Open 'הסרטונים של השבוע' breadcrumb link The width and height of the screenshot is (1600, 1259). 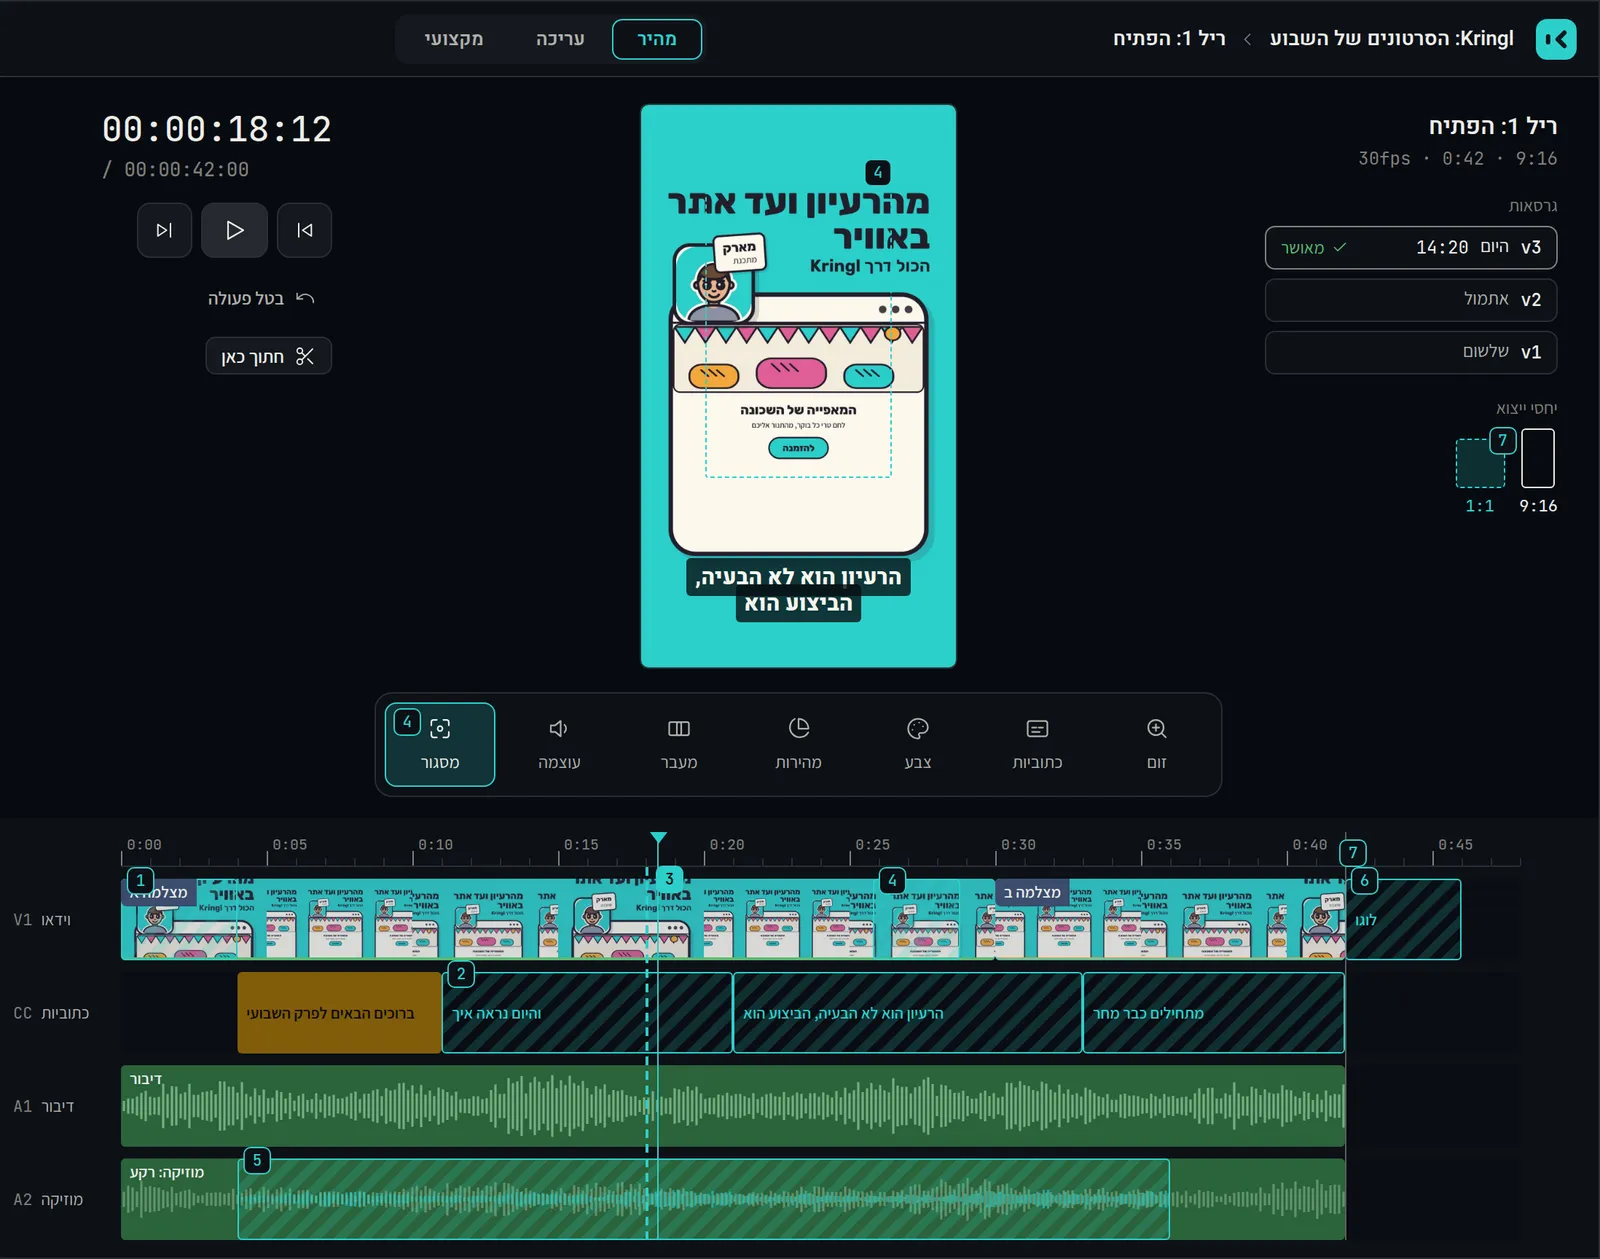[1392, 38]
